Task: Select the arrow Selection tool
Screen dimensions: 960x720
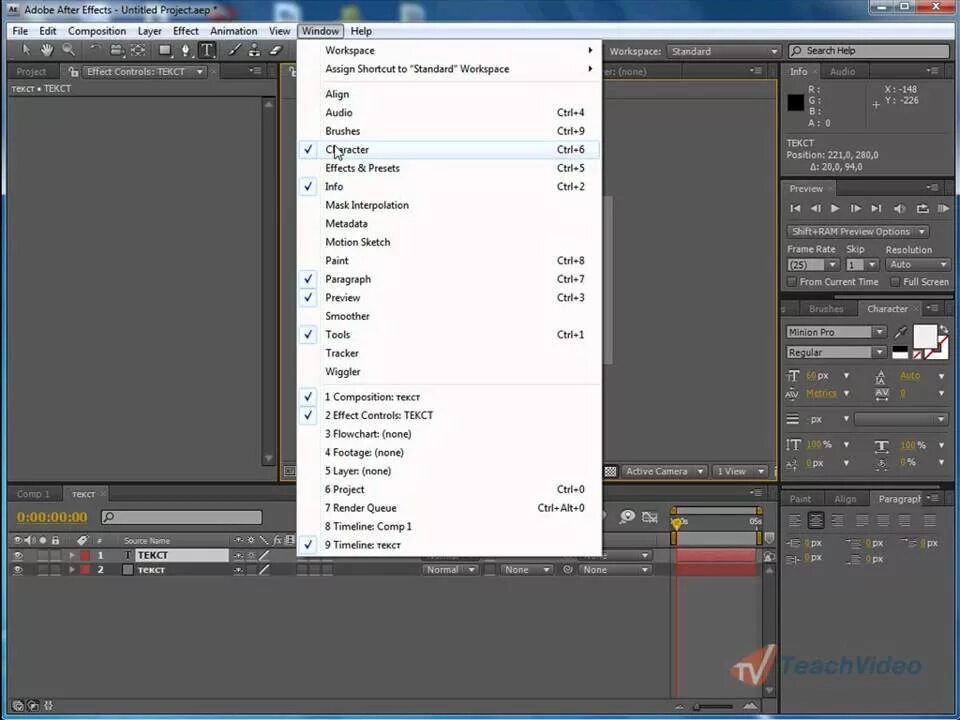Action: 26,50
